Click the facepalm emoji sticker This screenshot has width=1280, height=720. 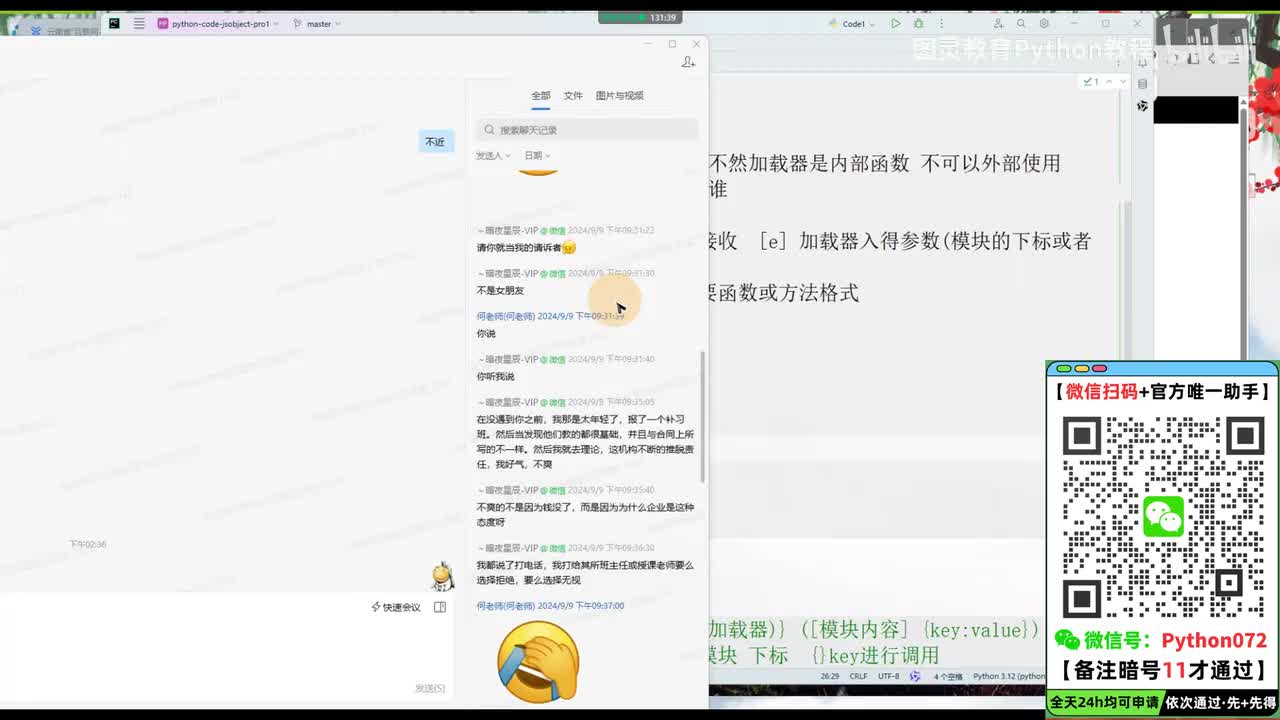tap(538, 661)
